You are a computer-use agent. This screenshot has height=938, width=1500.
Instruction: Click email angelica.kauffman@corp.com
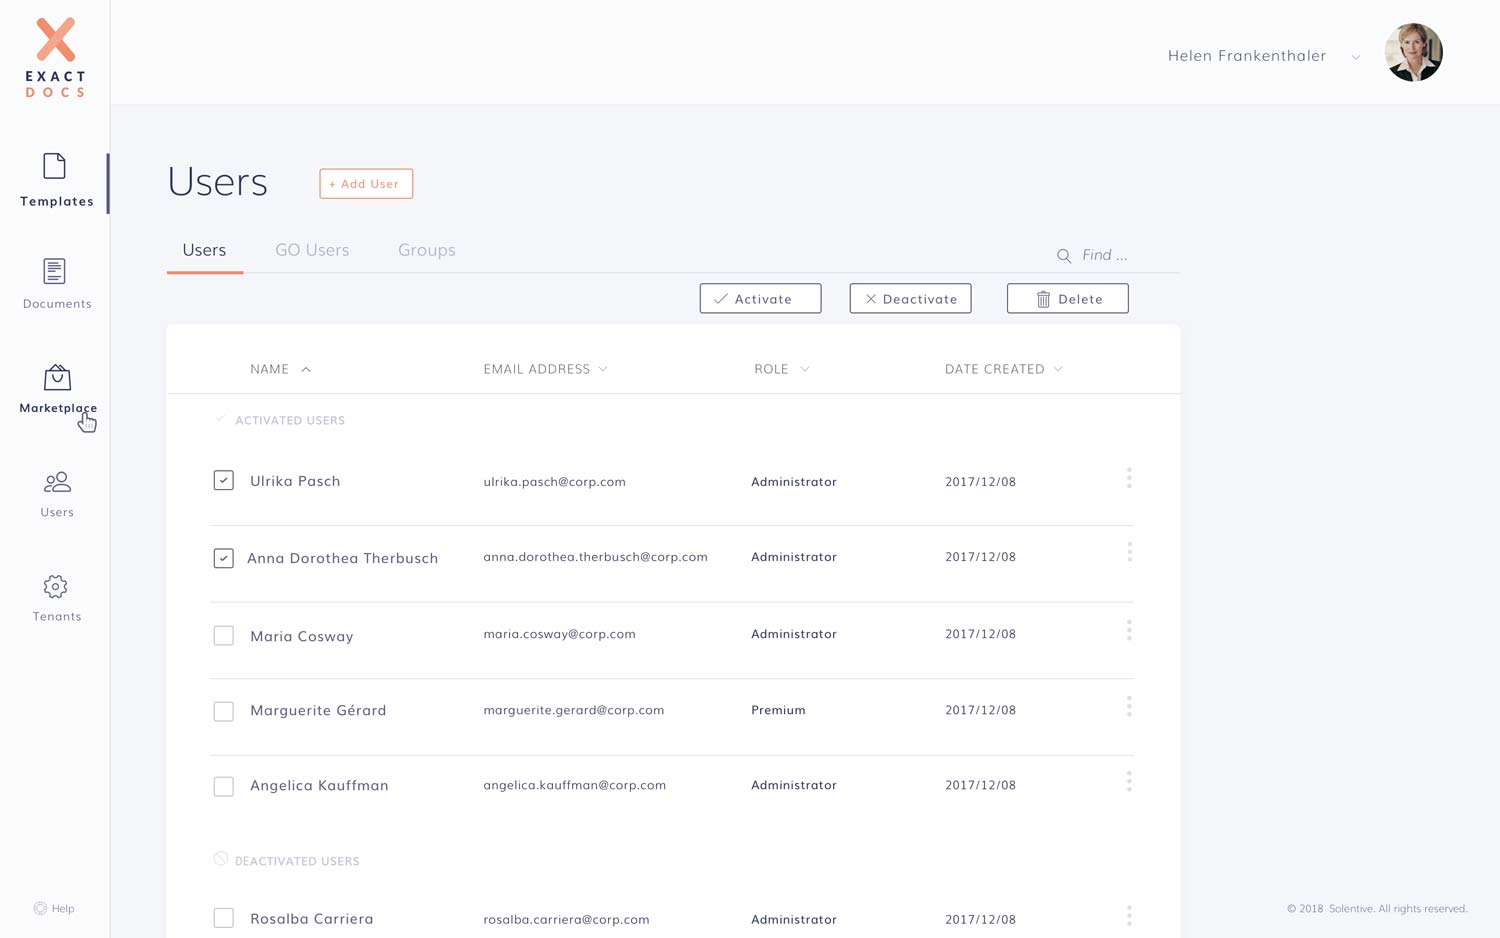tap(575, 785)
